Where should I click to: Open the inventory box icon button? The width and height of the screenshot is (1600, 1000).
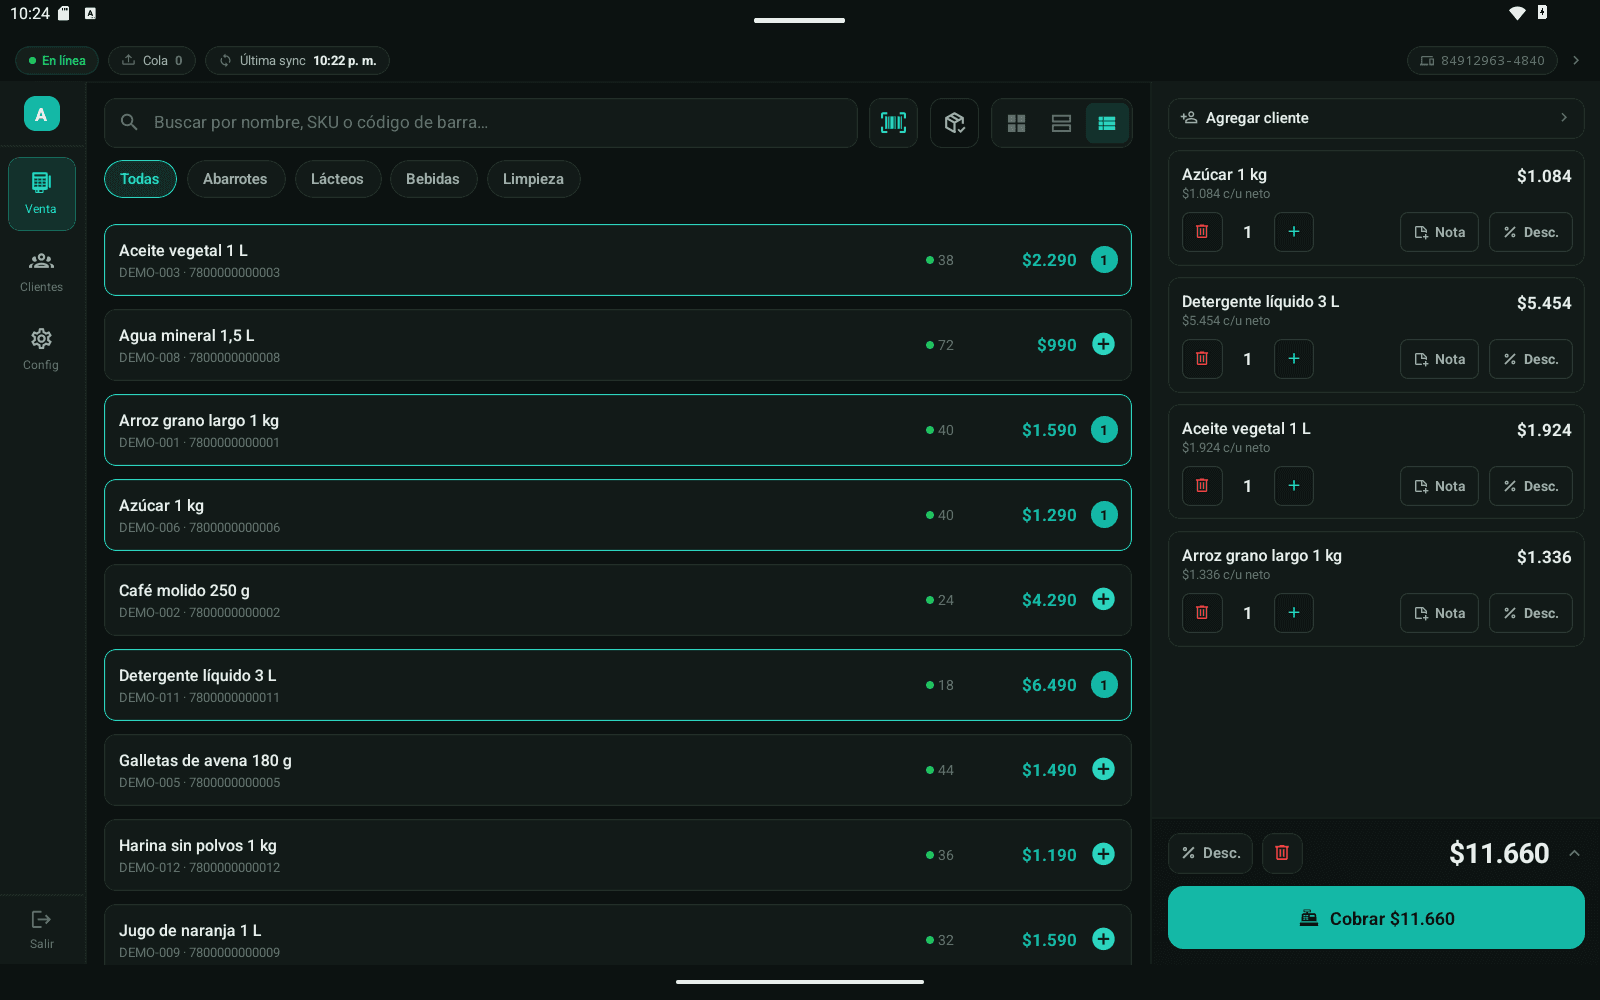[955, 123]
